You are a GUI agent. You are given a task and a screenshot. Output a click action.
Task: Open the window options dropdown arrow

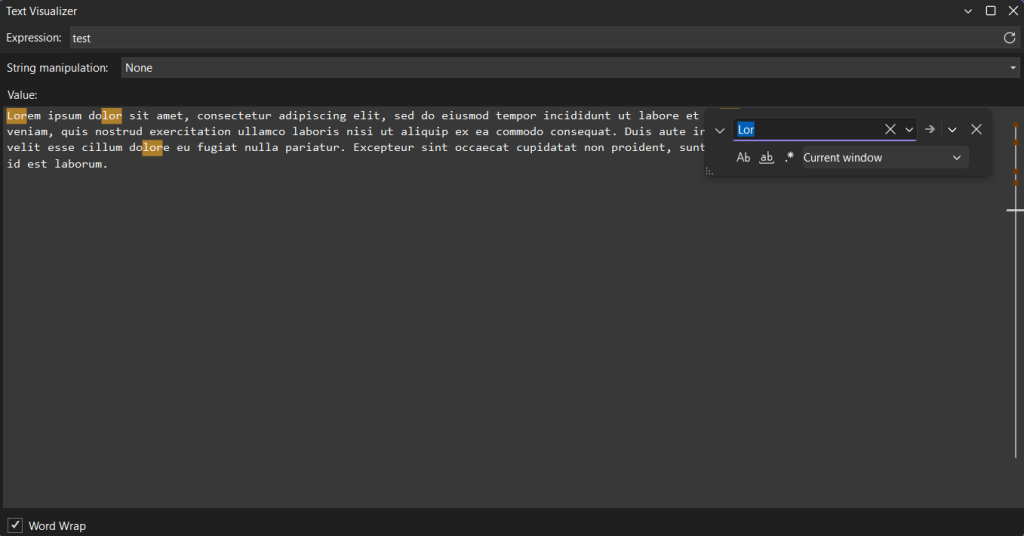[x=968, y=11]
